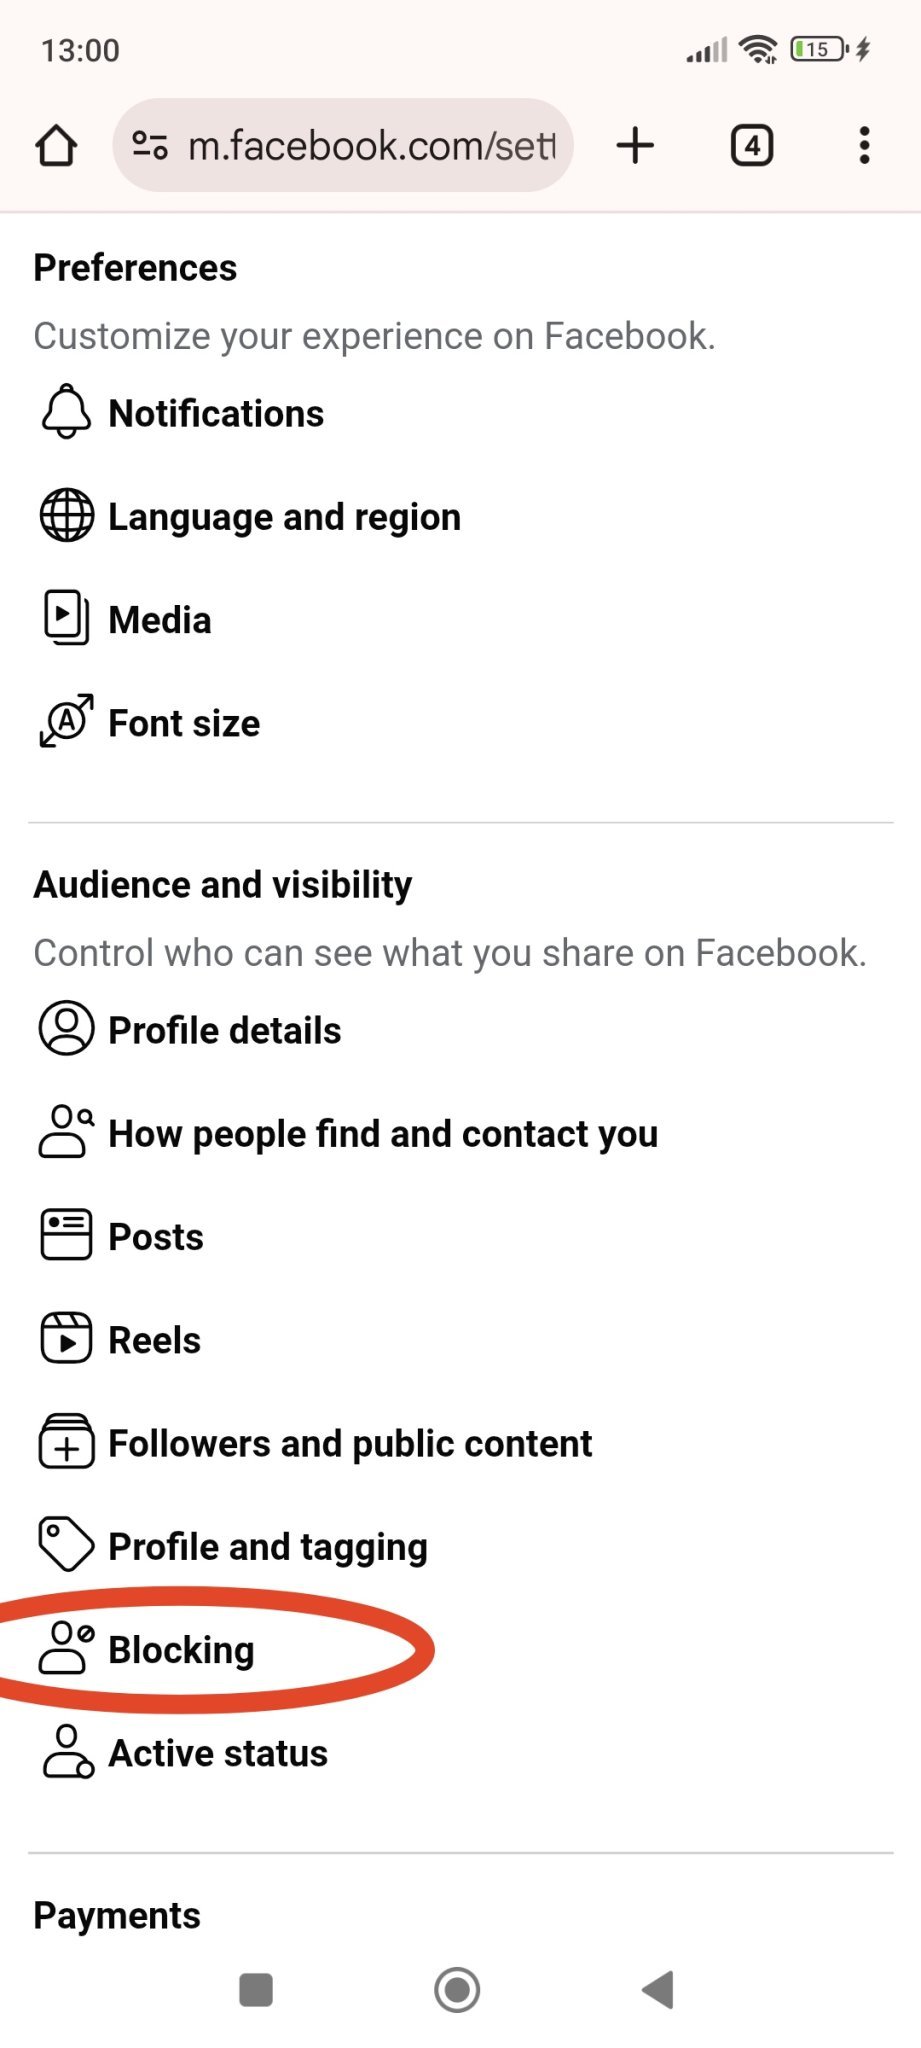The width and height of the screenshot is (921, 2048).
Task: Tap the Language and region globe icon
Action: coord(66,516)
